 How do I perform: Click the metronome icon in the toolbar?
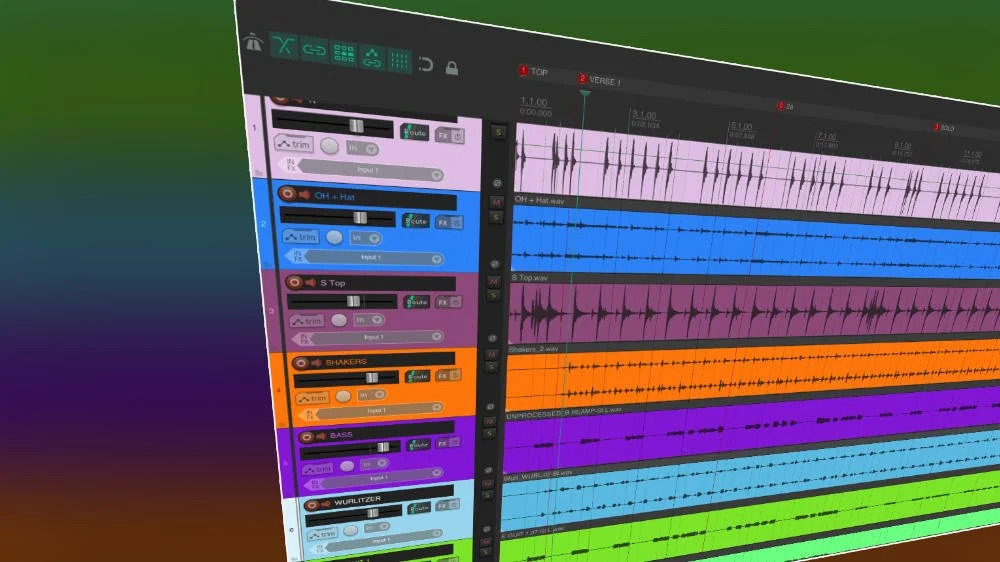(252, 43)
